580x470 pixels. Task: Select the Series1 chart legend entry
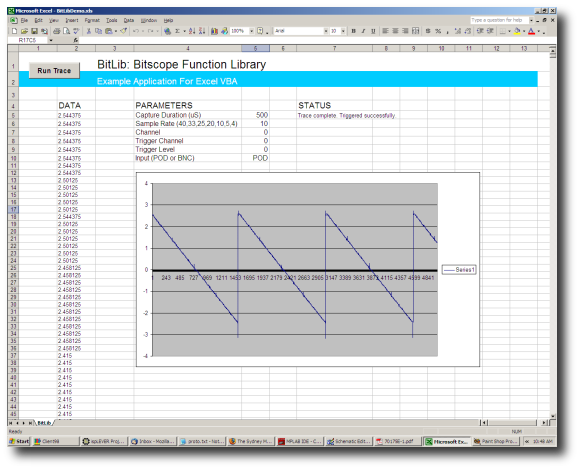click(x=459, y=270)
